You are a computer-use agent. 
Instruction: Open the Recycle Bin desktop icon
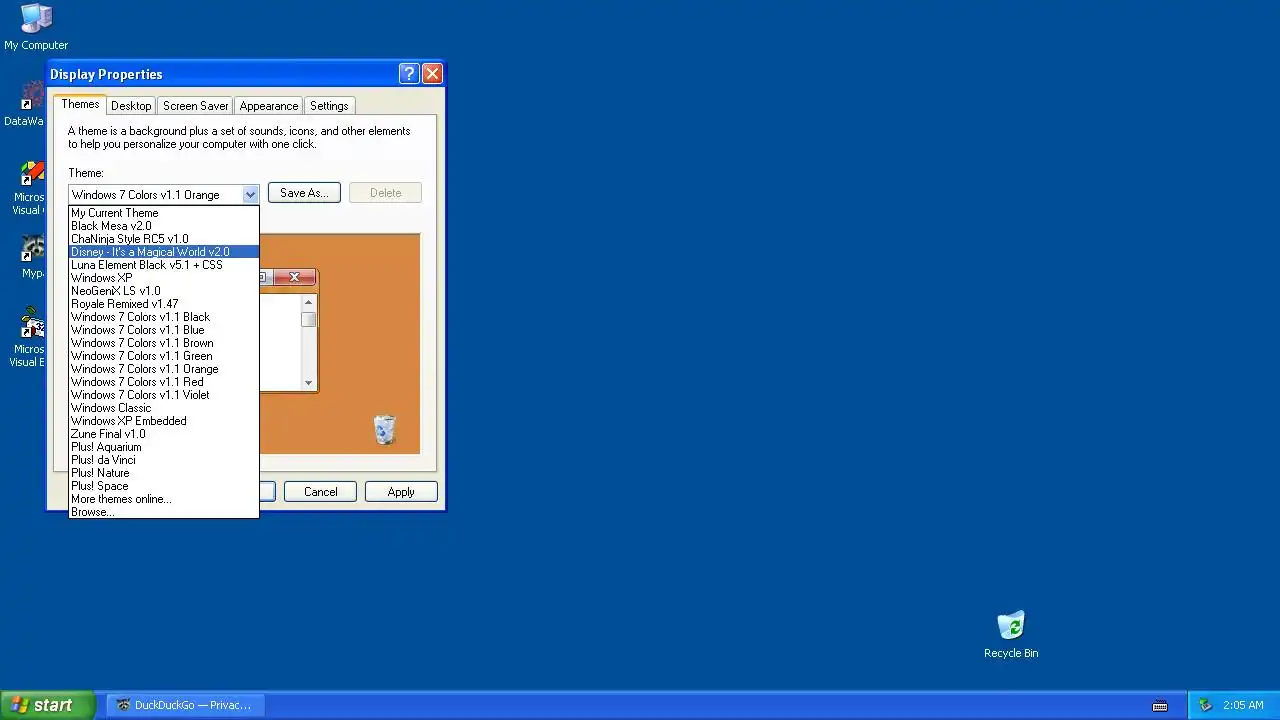pos(1011,635)
